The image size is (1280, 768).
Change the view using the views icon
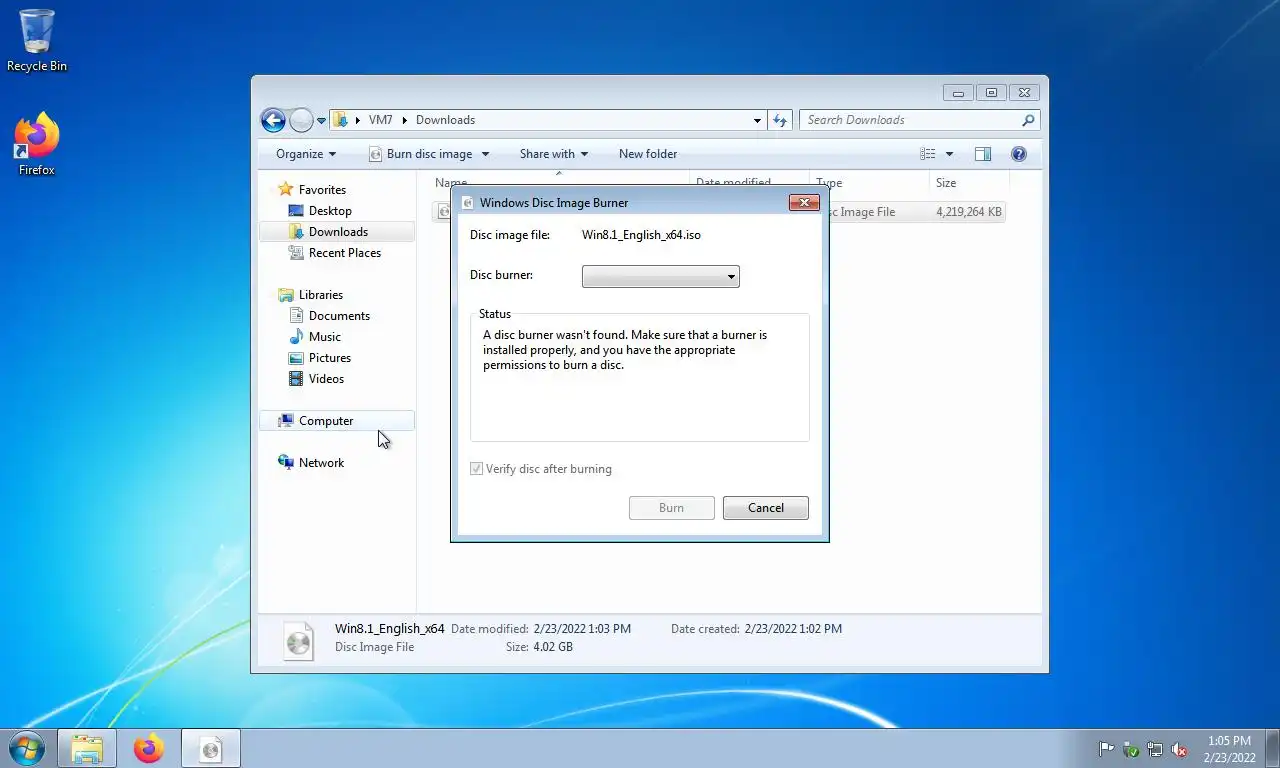click(928, 154)
